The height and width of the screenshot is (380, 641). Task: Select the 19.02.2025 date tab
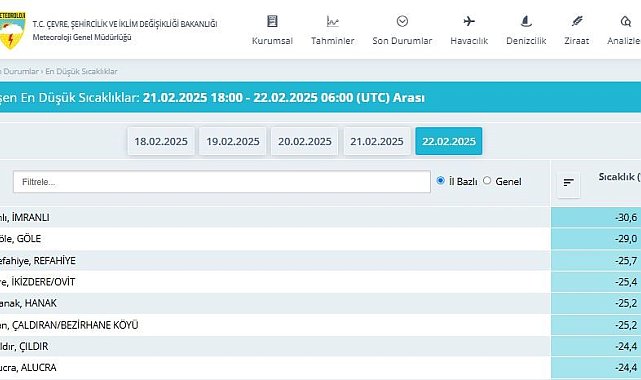(233, 141)
